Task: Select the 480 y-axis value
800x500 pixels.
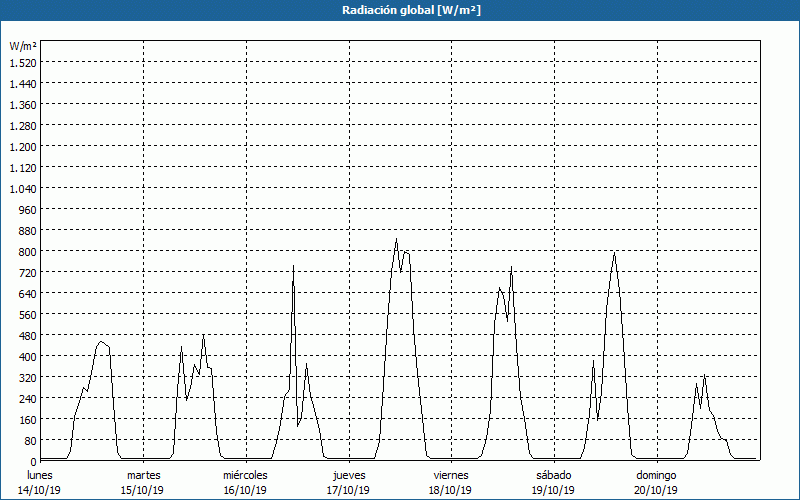Action: pos(29,335)
